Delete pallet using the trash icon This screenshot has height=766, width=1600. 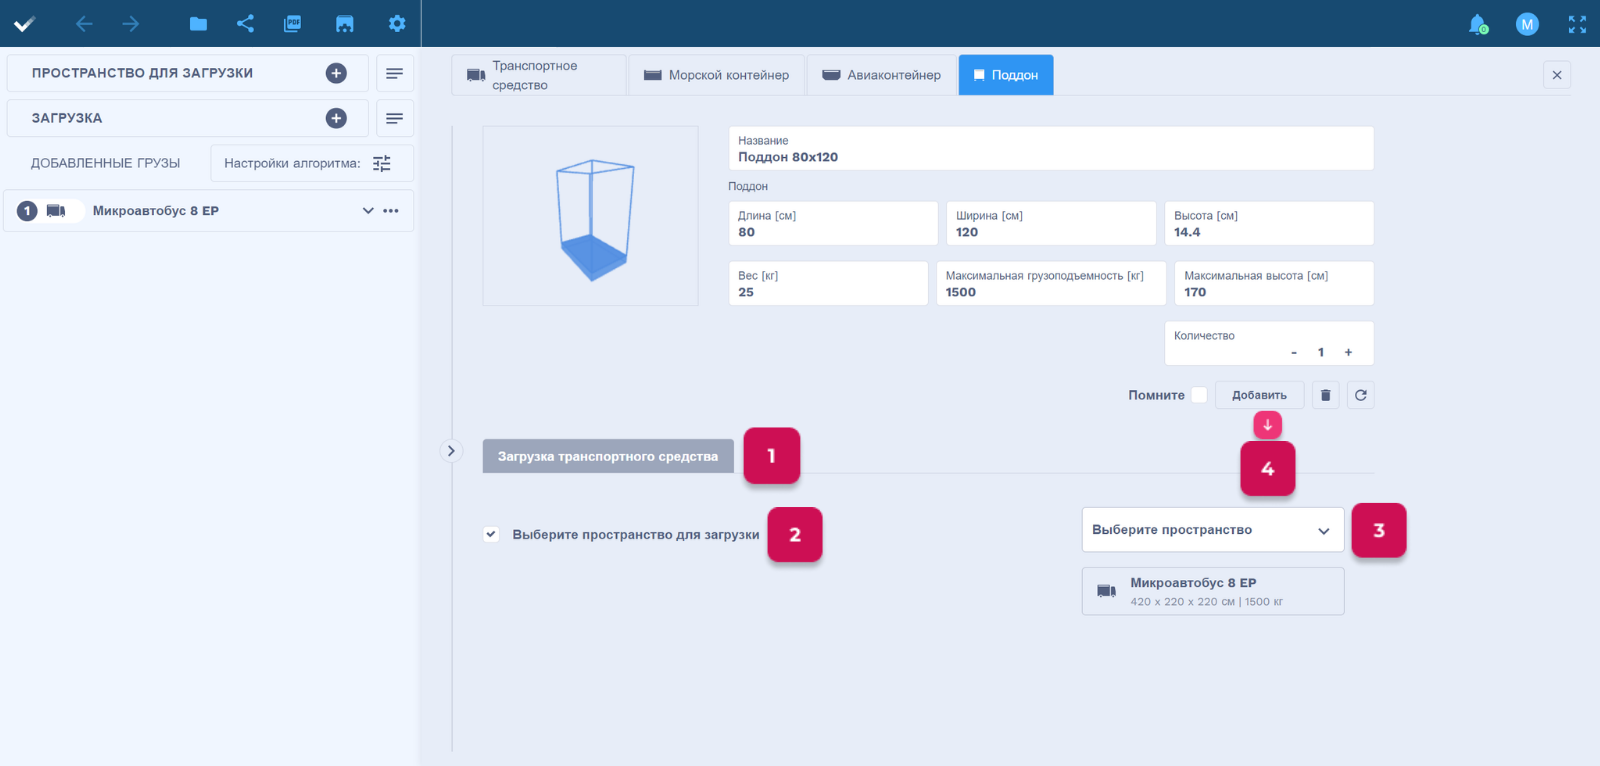click(x=1325, y=395)
